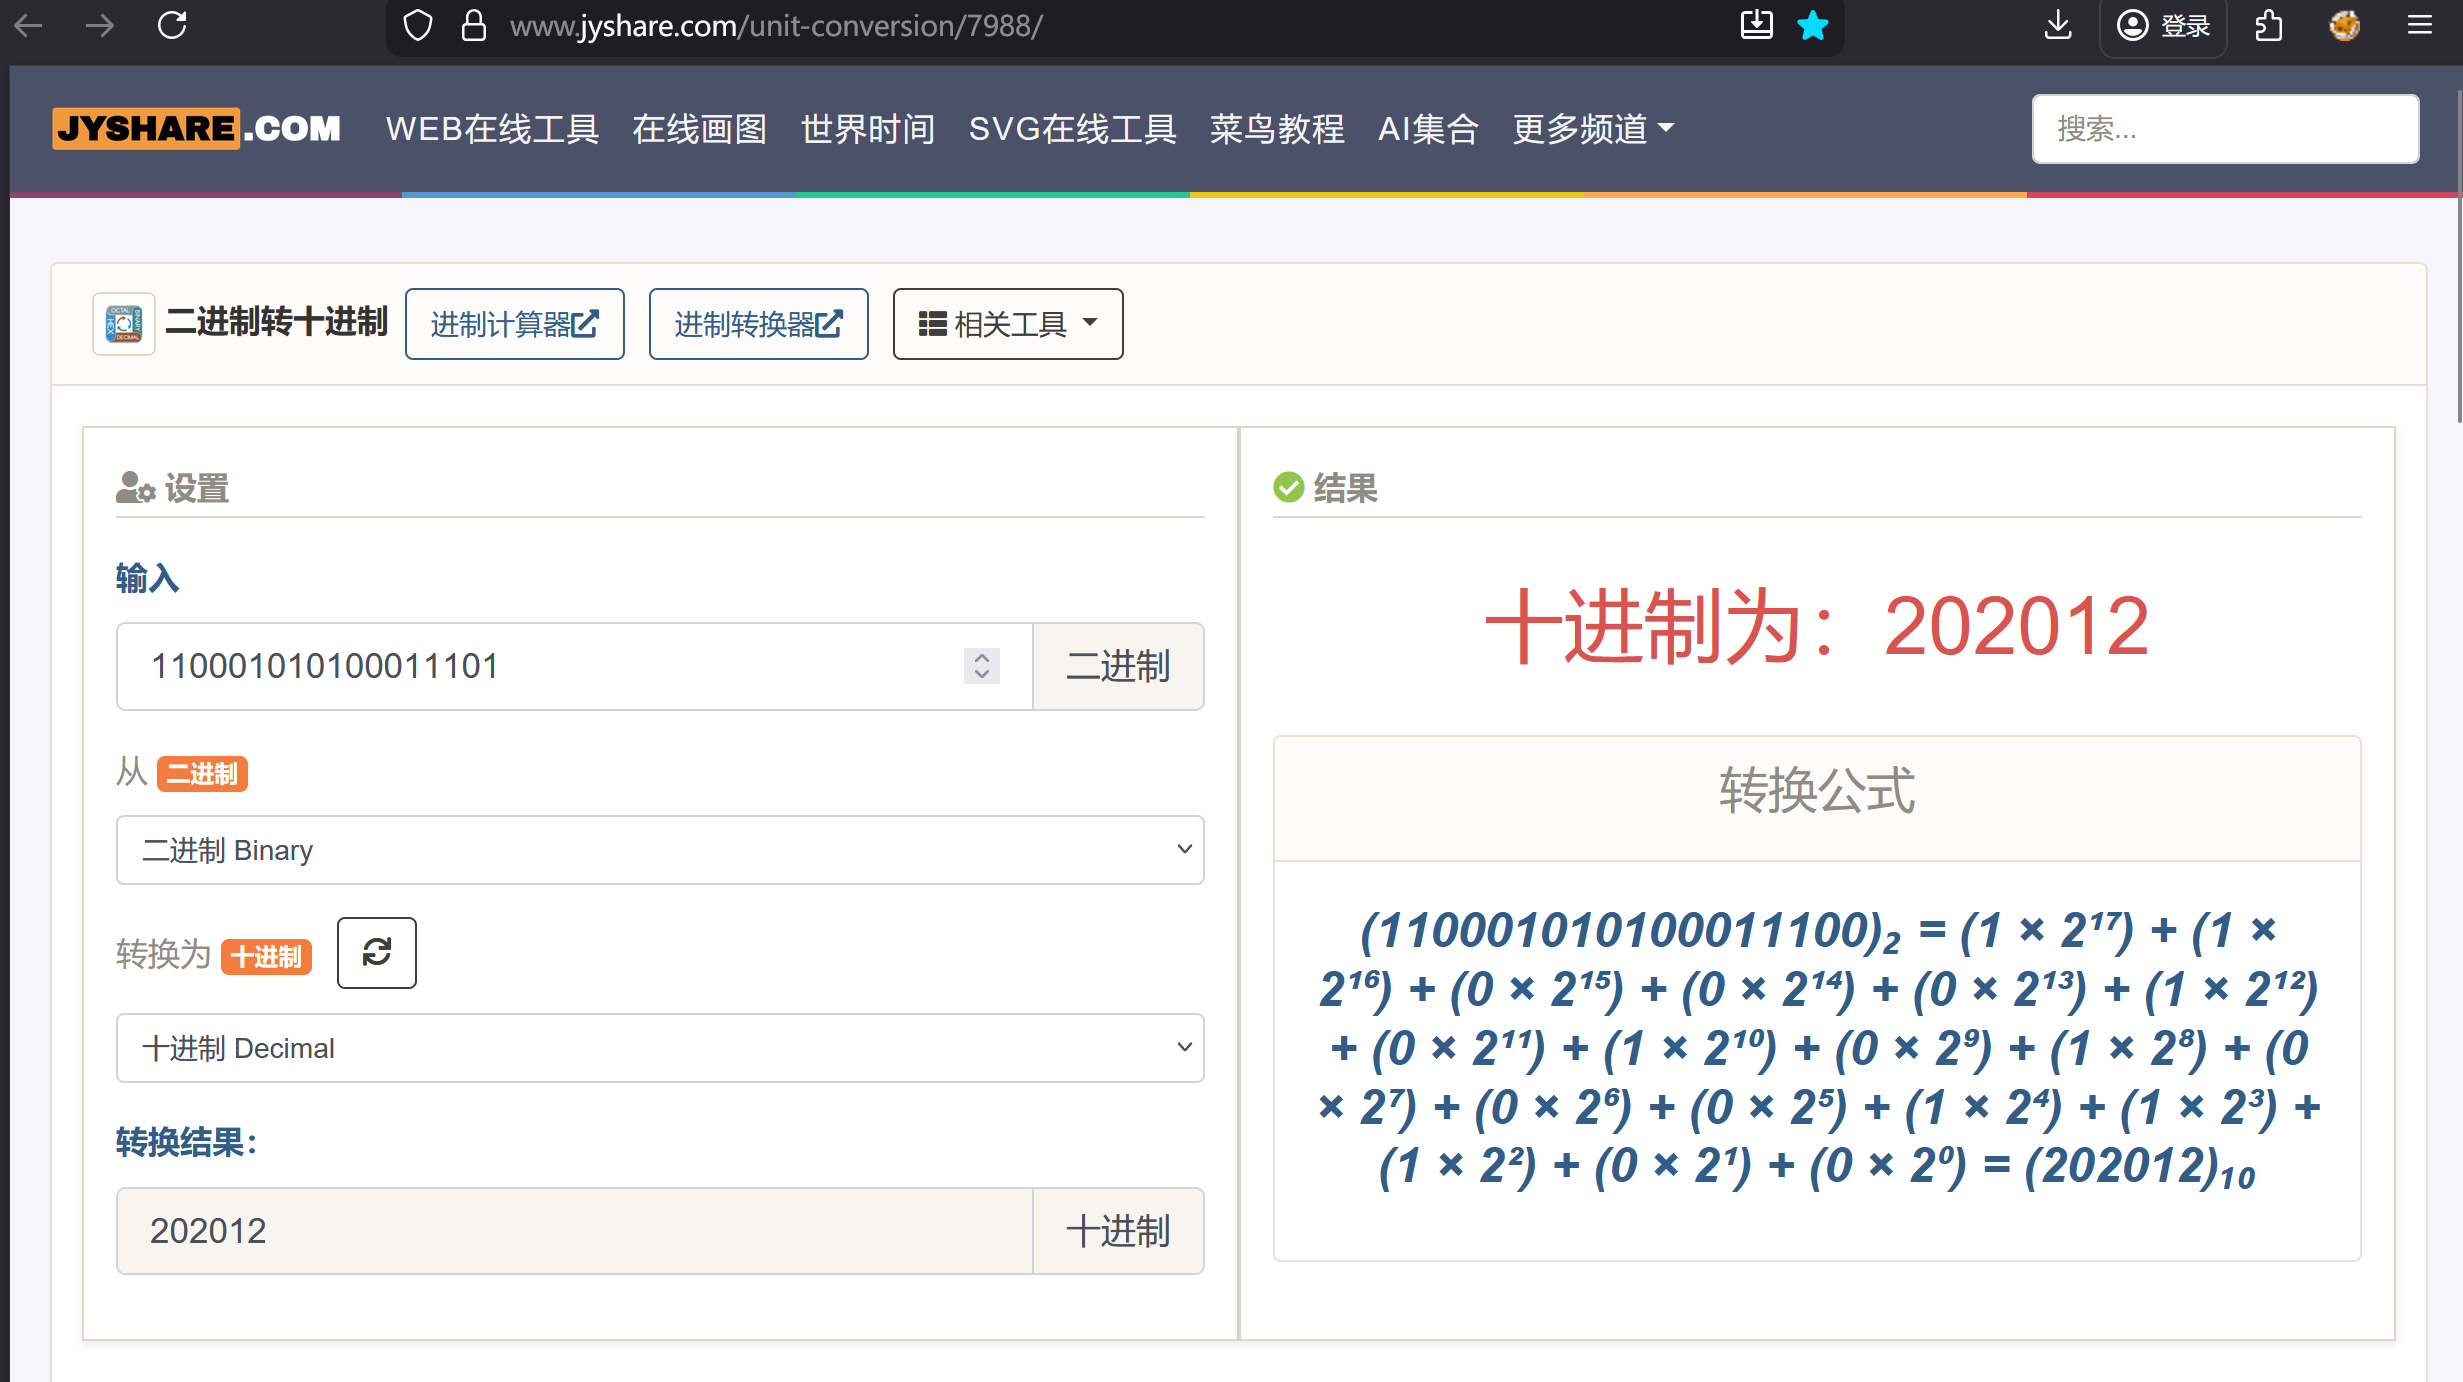Viewport: 2463px width, 1382px height.
Task: Click the 二进制 unit label beside input
Action: 1118,666
